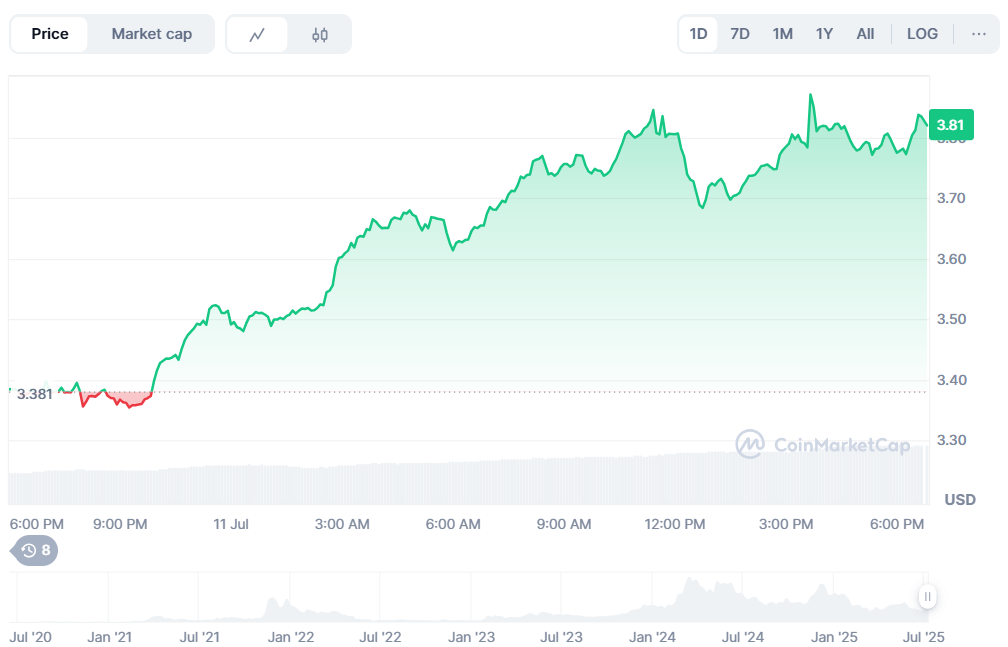The width and height of the screenshot is (1008, 647).
Task: Click the CoinMarketCap watermark logo
Action: [823, 445]
